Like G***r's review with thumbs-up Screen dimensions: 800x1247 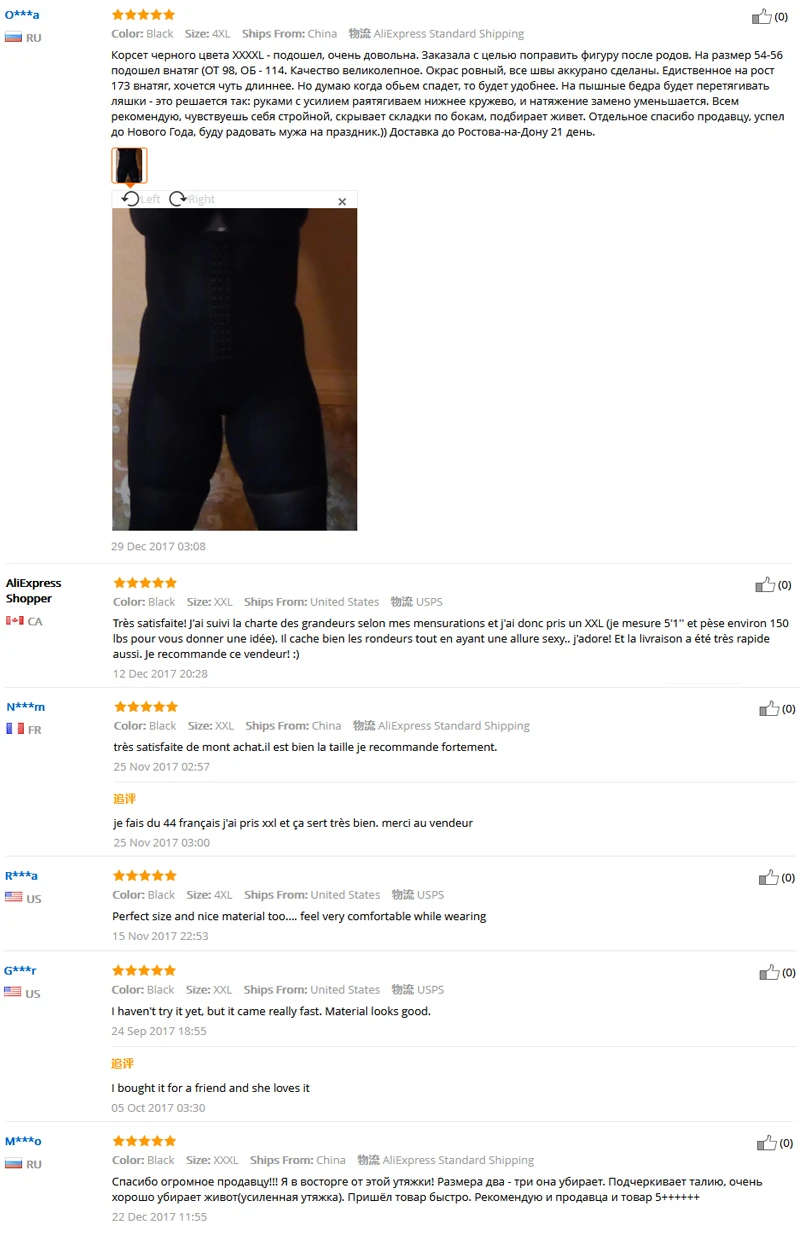(x=769, y=972)
